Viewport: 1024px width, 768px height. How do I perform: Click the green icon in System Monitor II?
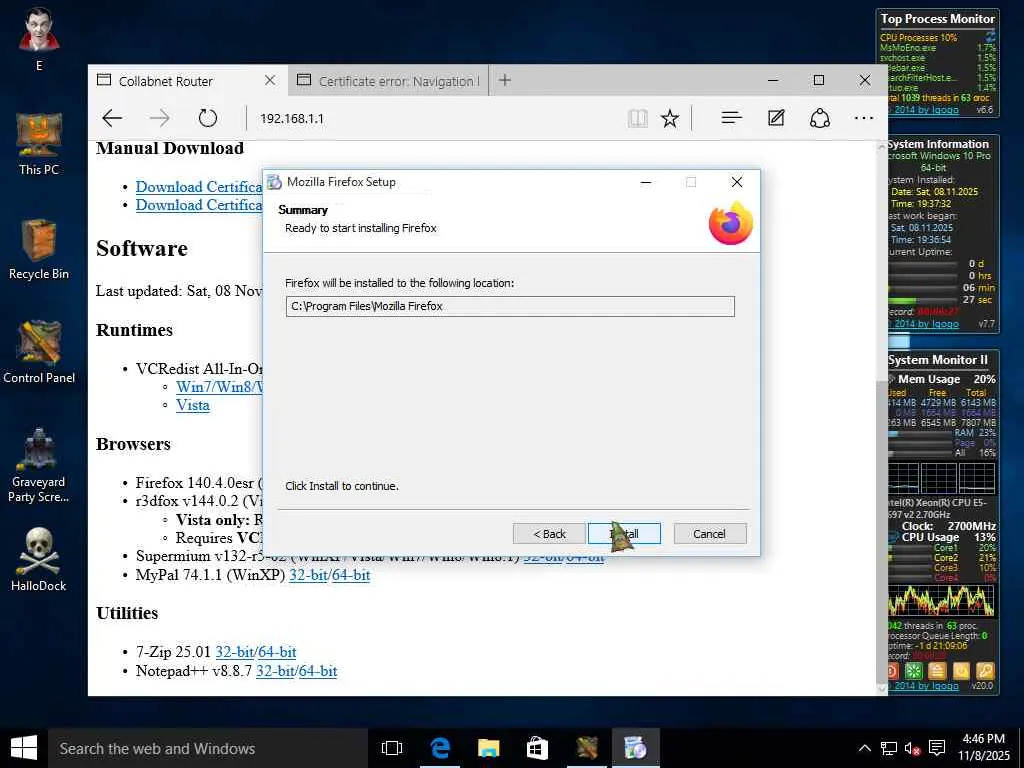(914, 671)
